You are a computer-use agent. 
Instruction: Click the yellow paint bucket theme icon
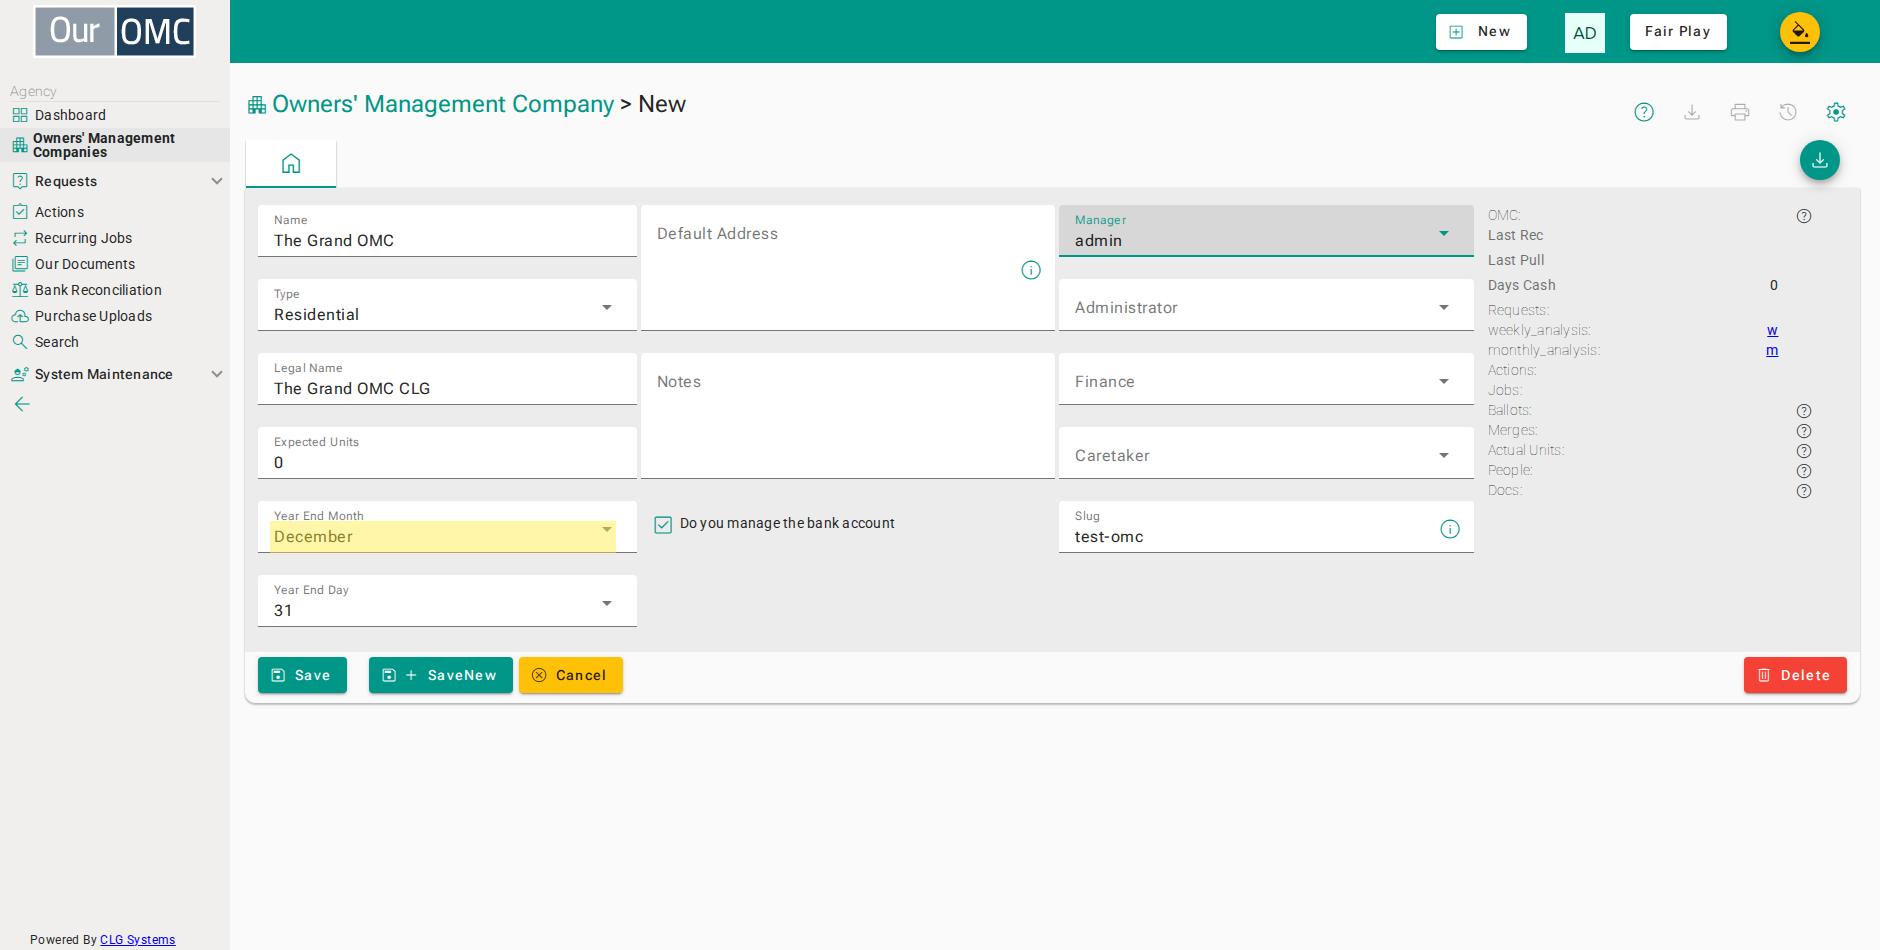coord(1800,32)
